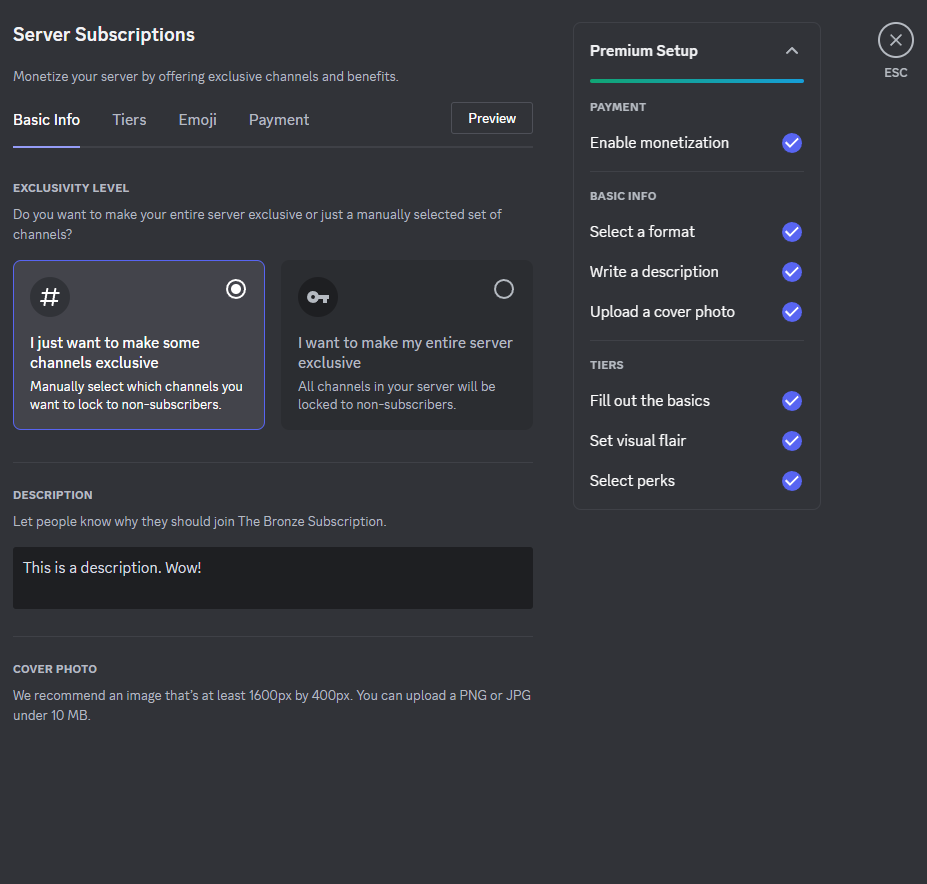Click into the description text field

[272, 578]
